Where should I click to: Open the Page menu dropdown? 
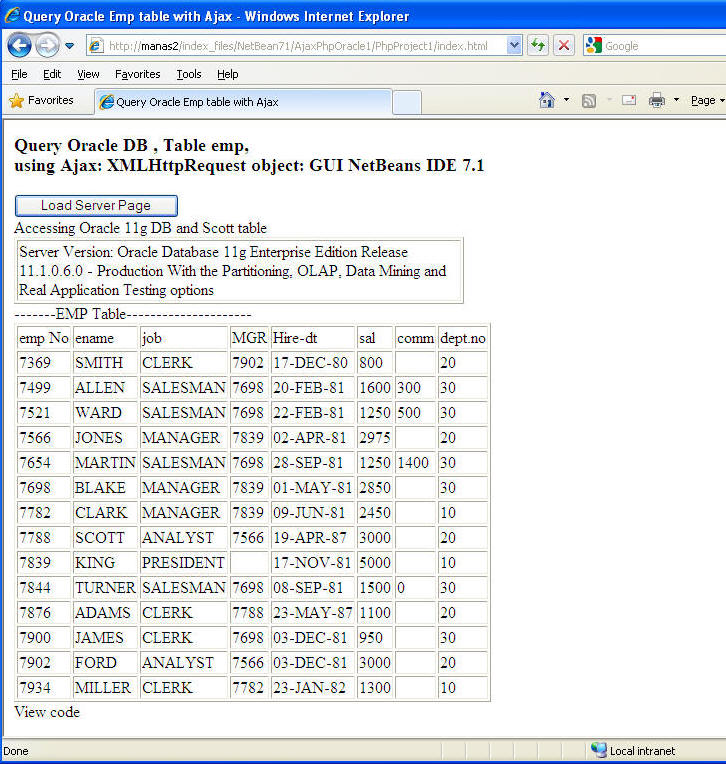click(x=707, y=100)
